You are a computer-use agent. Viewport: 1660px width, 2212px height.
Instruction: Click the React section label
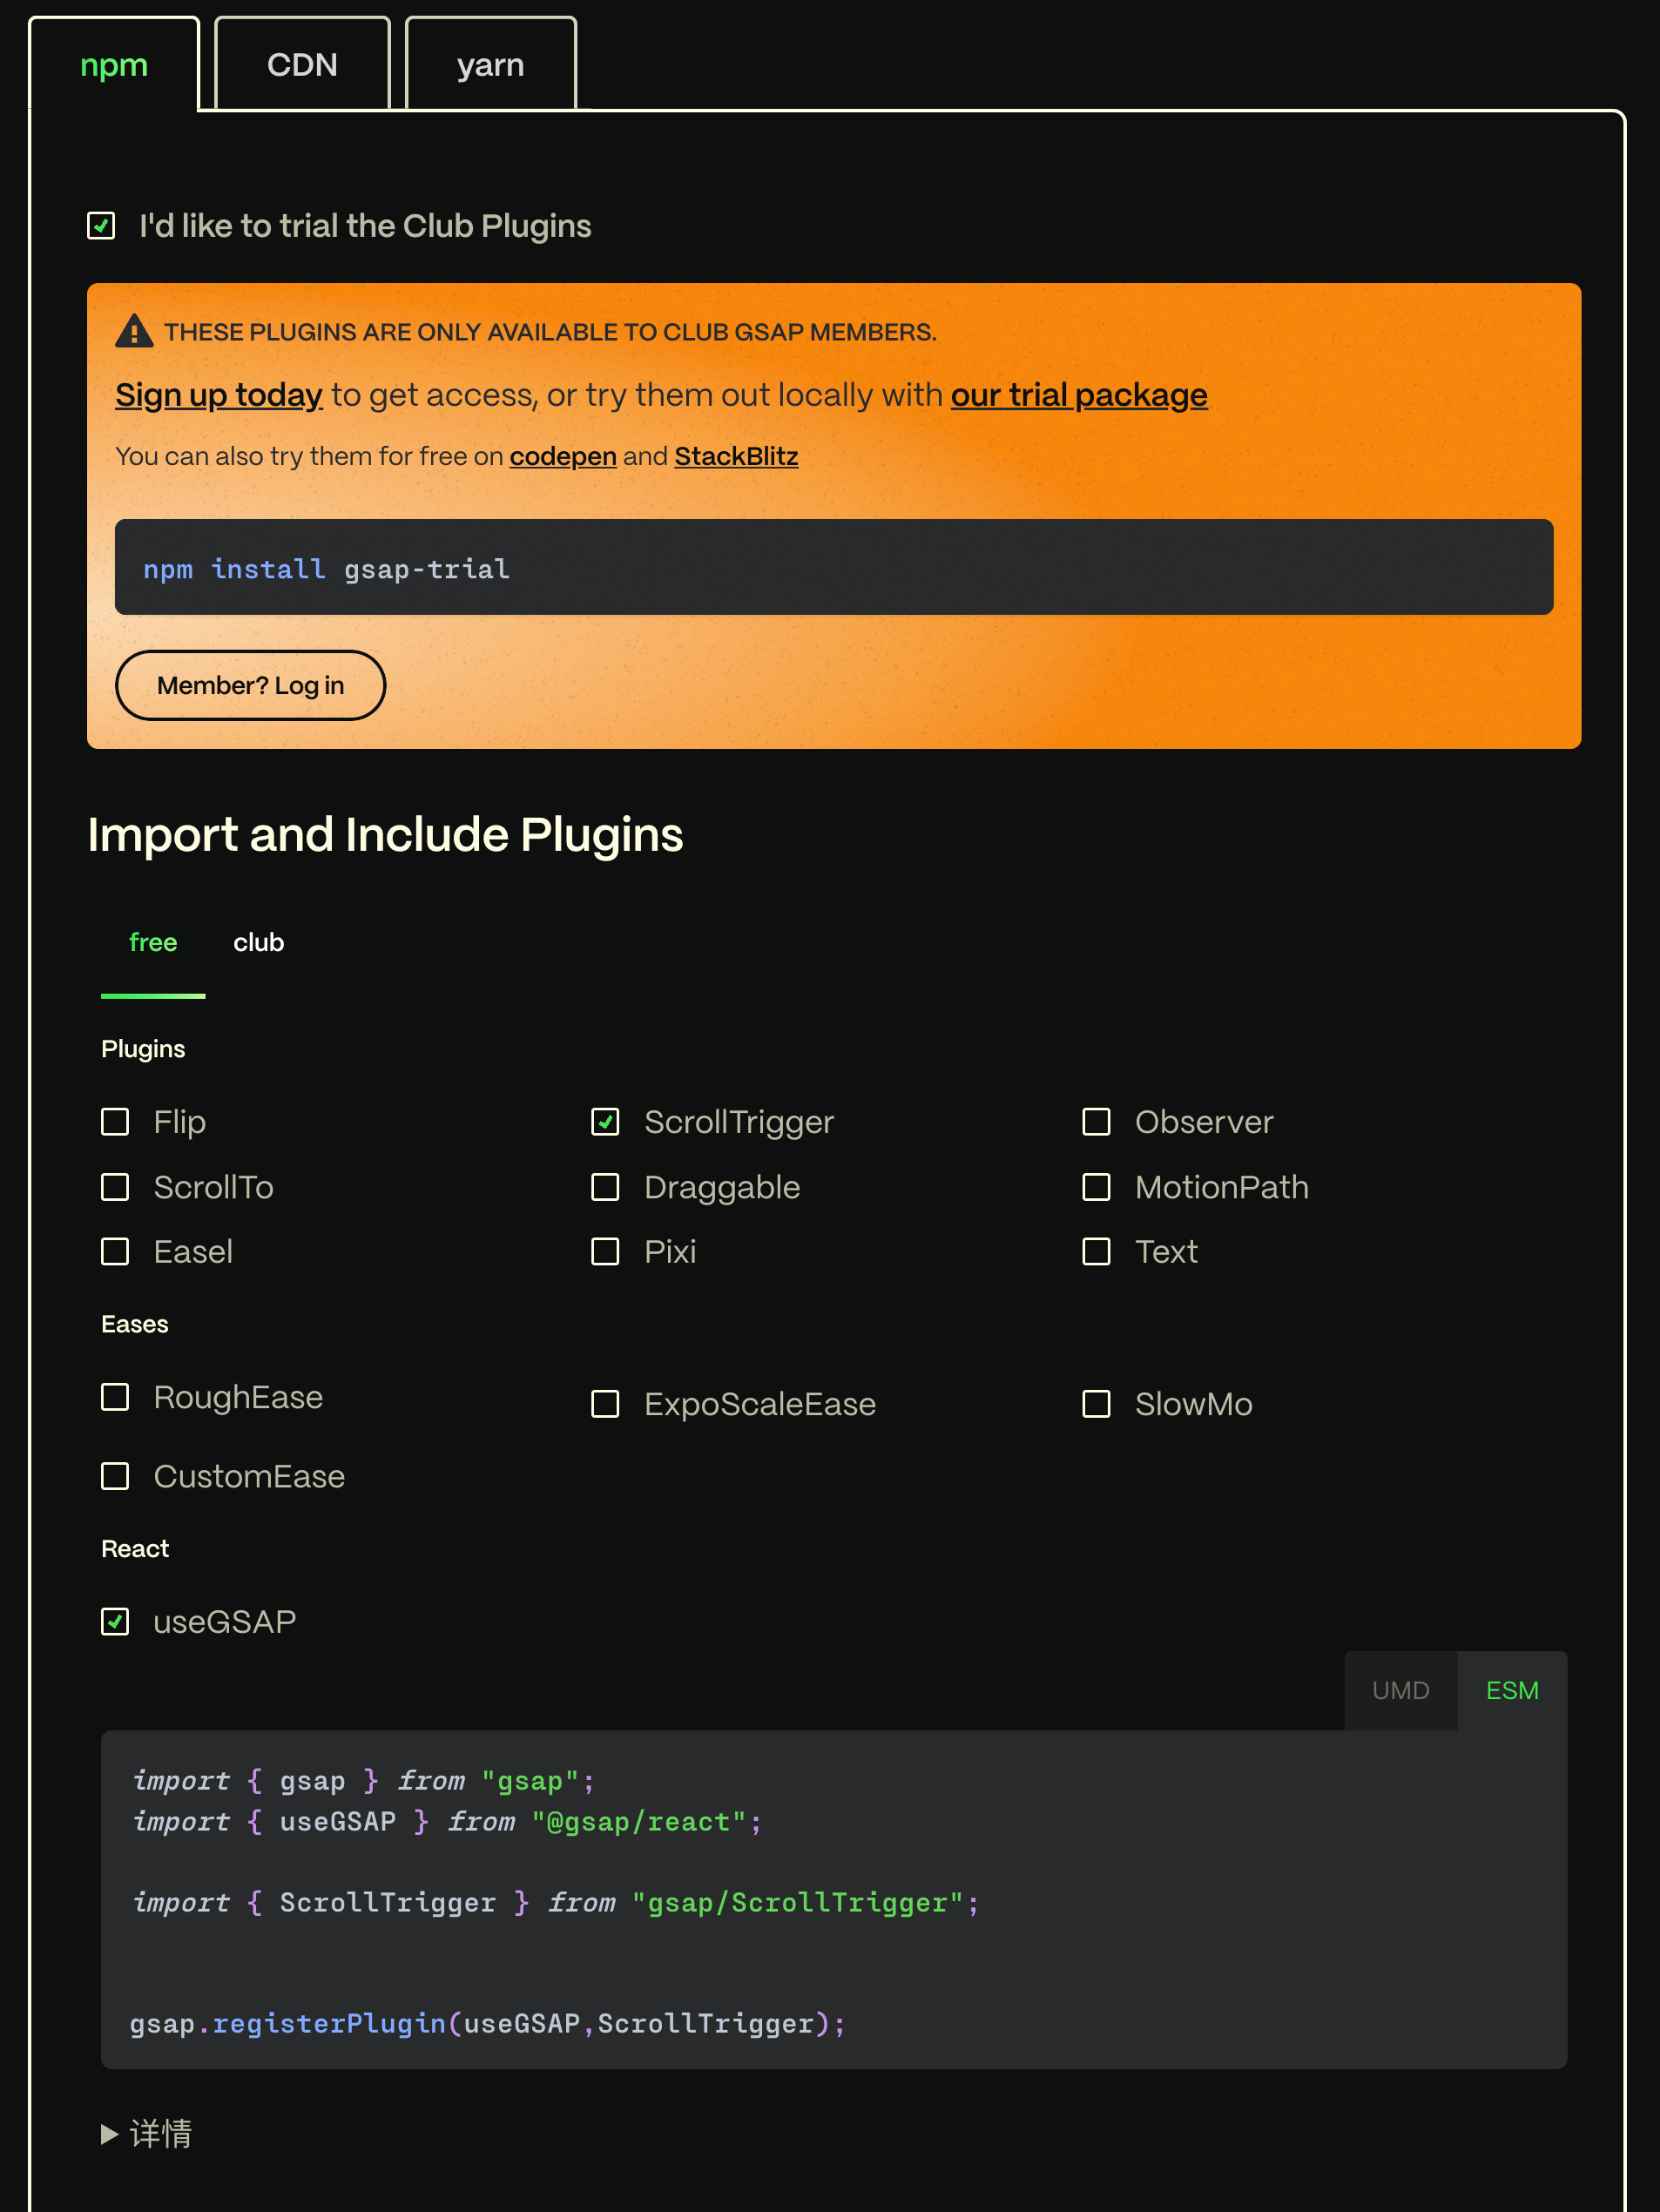tap(135, 1549)
